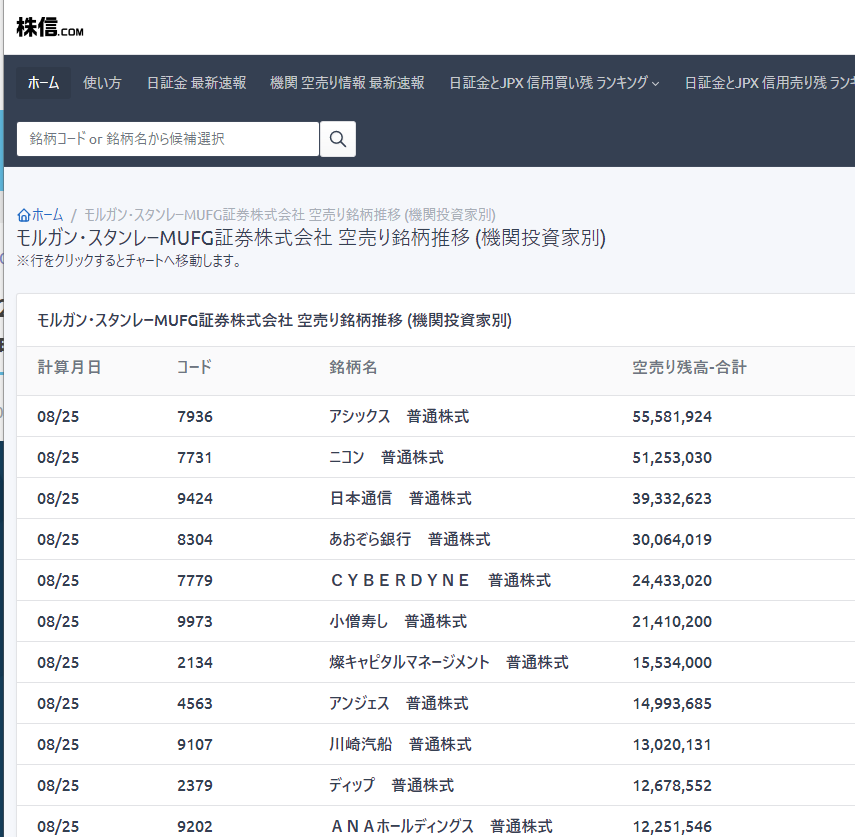Select the 川崎汽船 9107 row
This screenshot has height=837, width=855.
click(400, 744)
